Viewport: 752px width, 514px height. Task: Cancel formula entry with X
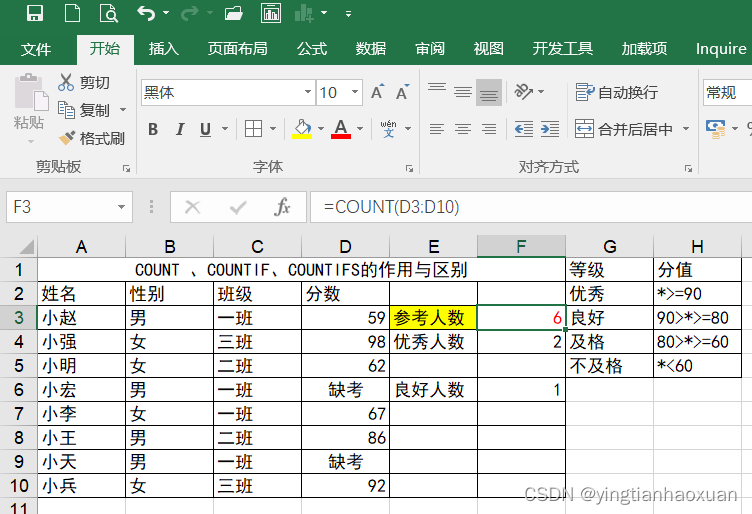[192, 207]
